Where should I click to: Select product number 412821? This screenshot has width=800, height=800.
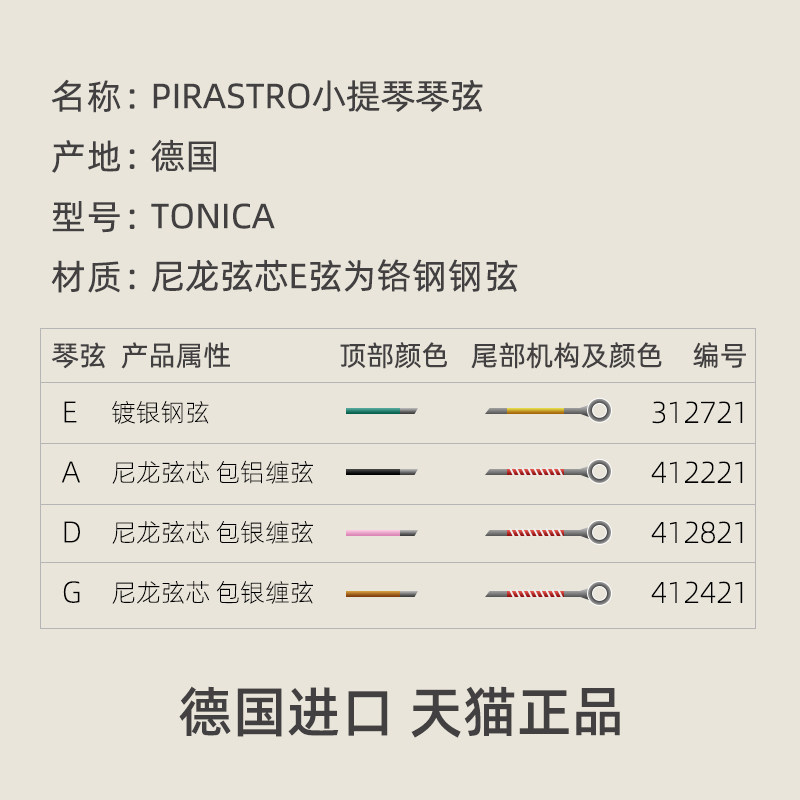coord(698,533)
